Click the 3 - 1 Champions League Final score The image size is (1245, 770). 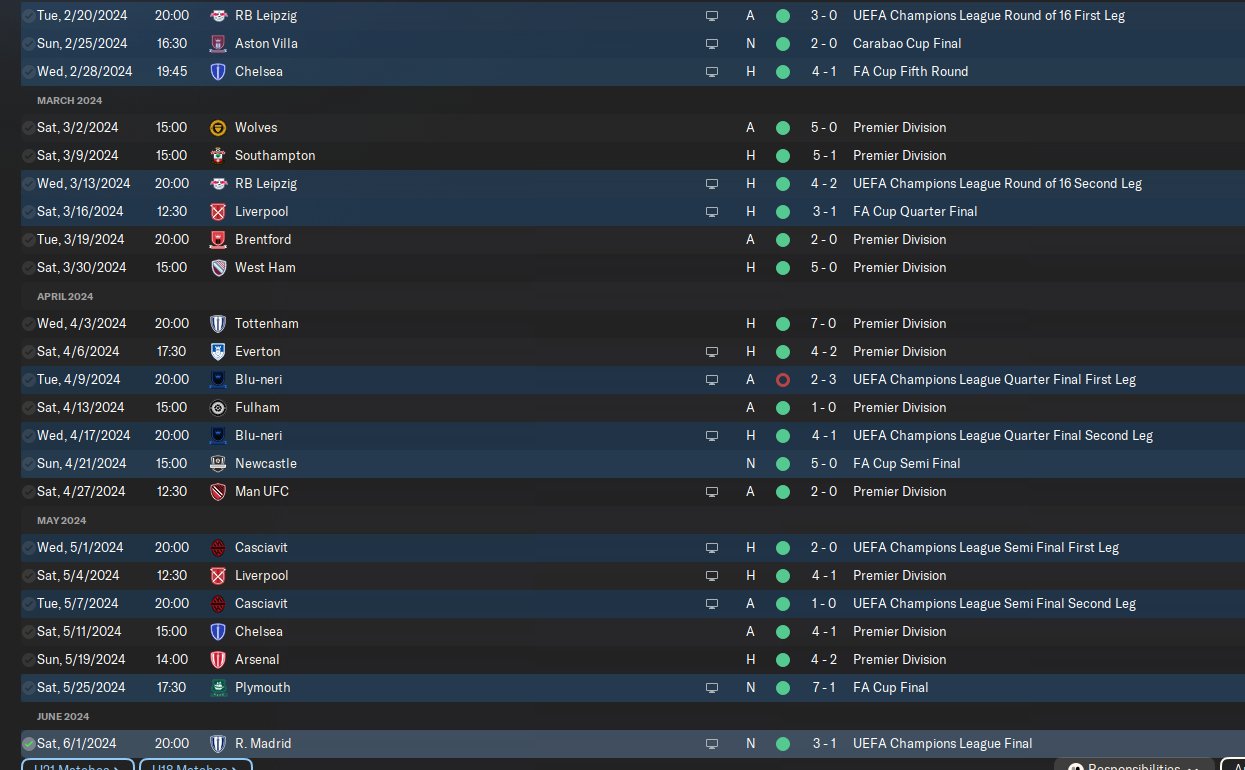coord(824,744)
